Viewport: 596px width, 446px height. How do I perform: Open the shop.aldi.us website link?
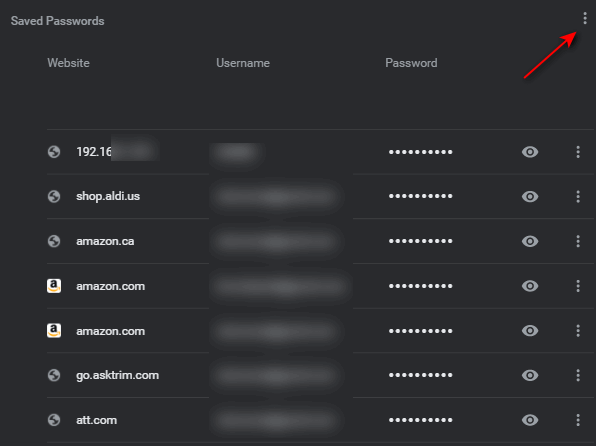click(x=108, y=196)
